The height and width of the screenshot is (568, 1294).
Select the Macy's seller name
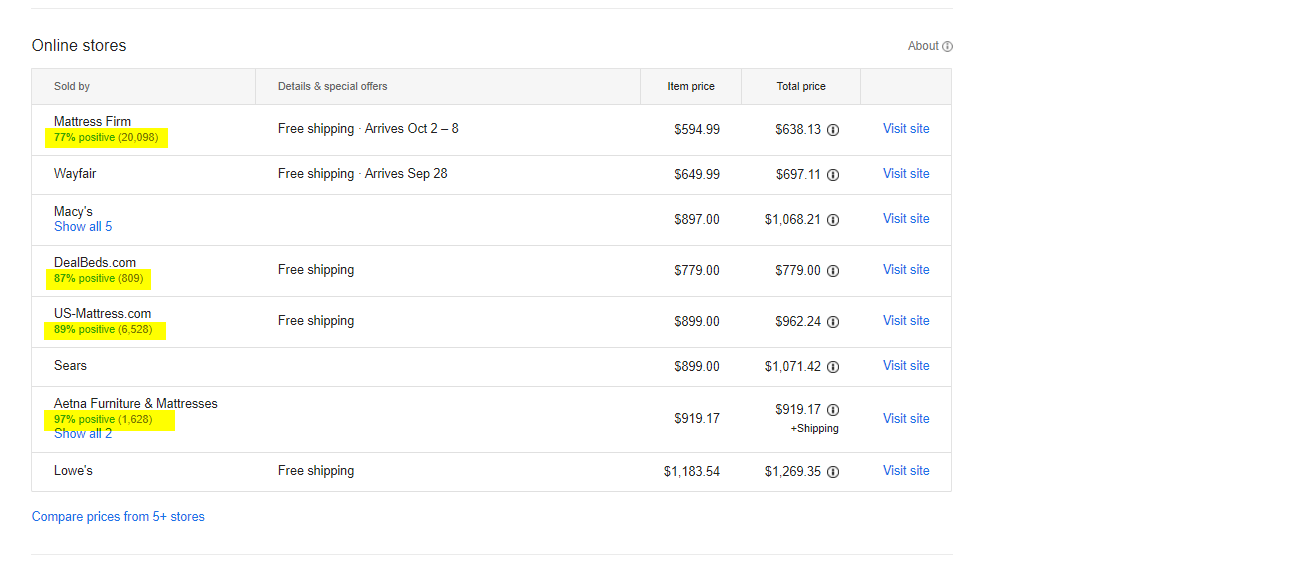[73, 211]
